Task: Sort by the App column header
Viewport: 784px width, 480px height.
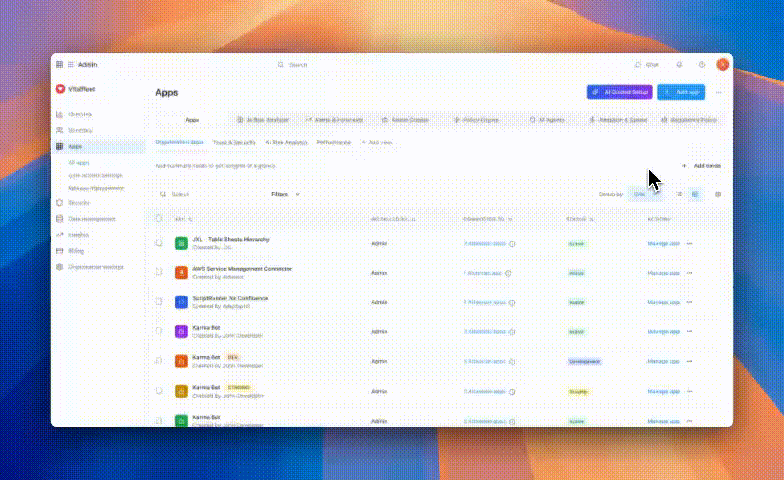Action: coord(183,219)
